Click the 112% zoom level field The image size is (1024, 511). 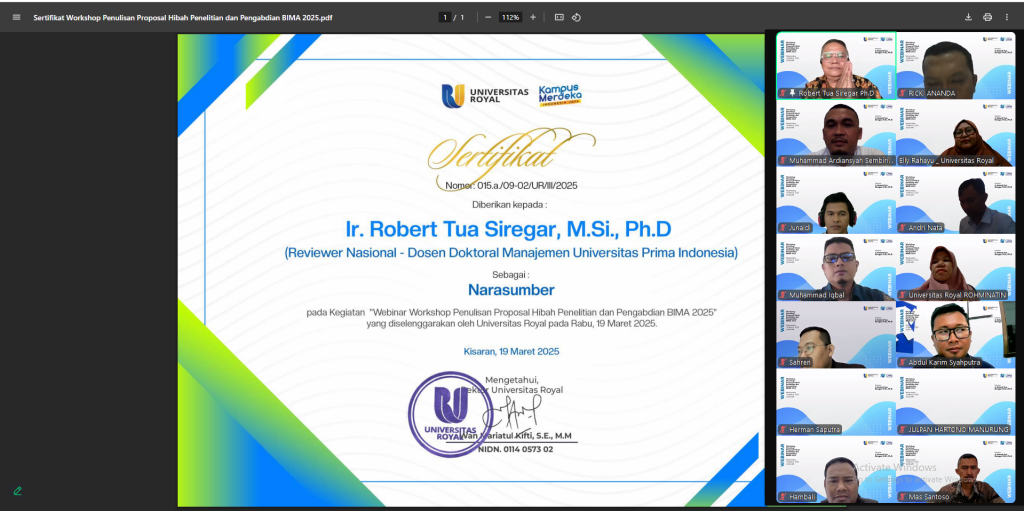click(510, 17)
